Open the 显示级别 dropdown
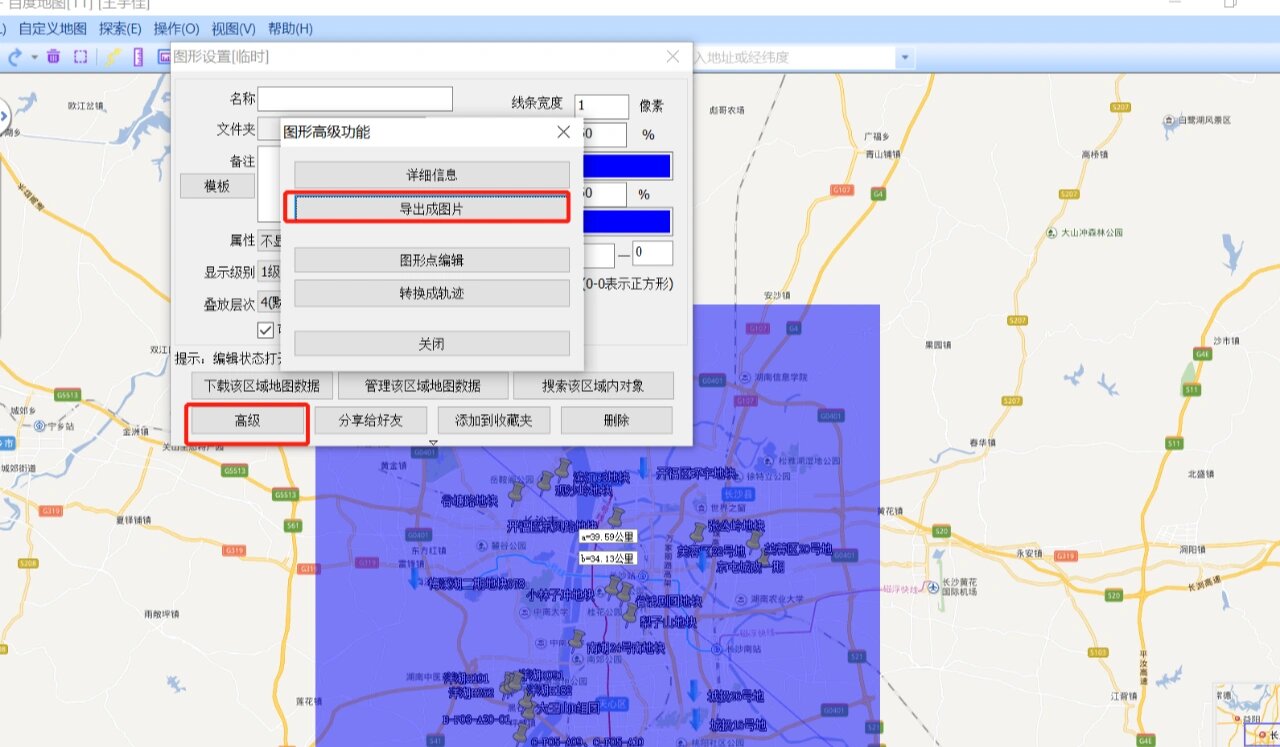Image resolution: width=1280 pixels, height=747 pixels. click(269, 272)
